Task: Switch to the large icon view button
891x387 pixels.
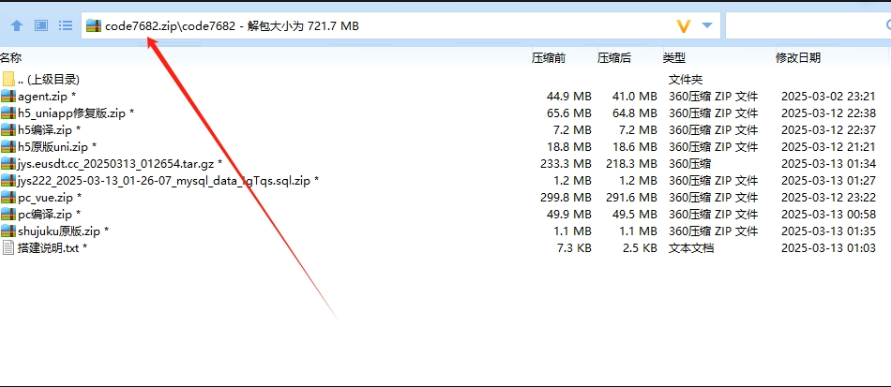Action: tap(41, 26)
